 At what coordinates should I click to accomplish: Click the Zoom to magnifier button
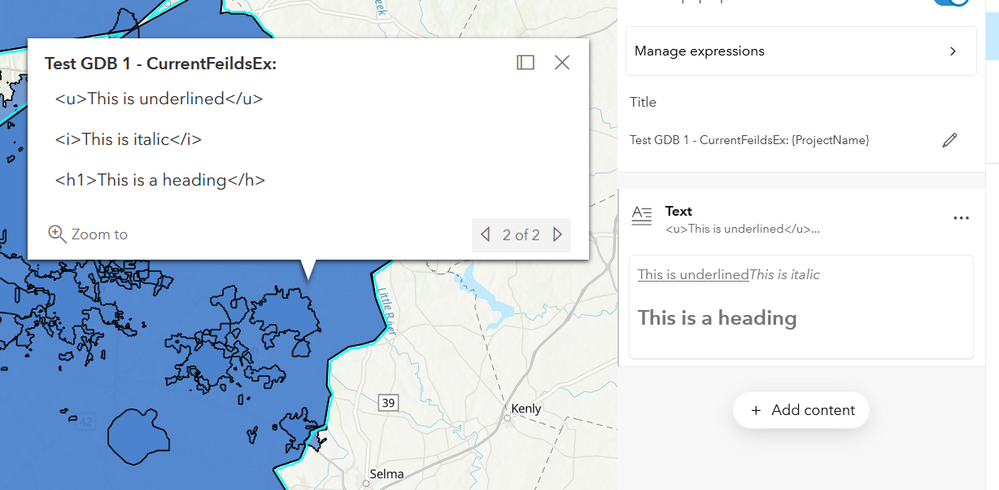coord(88,234)
